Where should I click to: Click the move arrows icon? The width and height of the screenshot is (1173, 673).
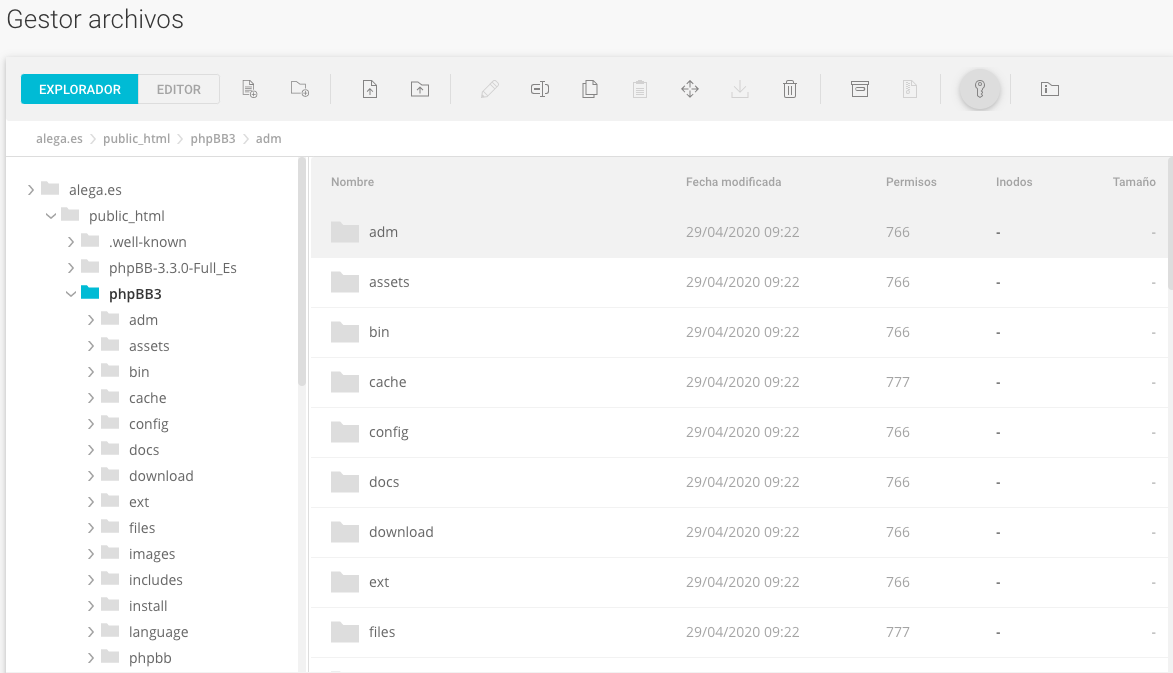click(x=690, y=89)
